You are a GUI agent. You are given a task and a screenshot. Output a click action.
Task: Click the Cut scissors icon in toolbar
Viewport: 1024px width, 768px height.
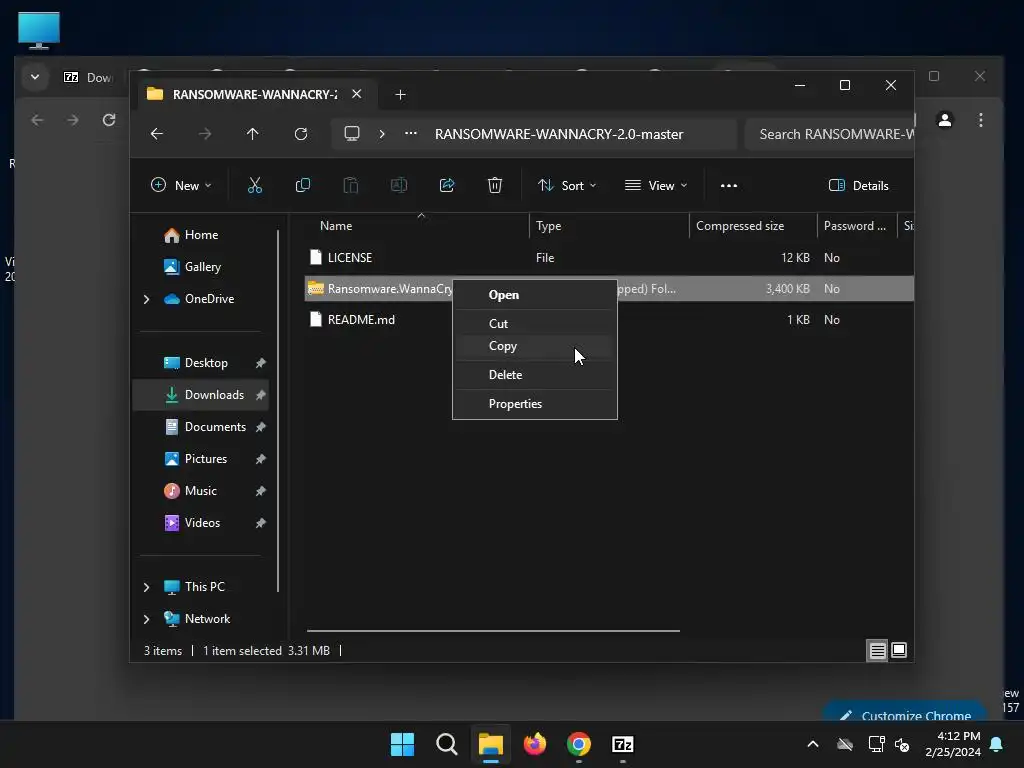tap(255, 185)
